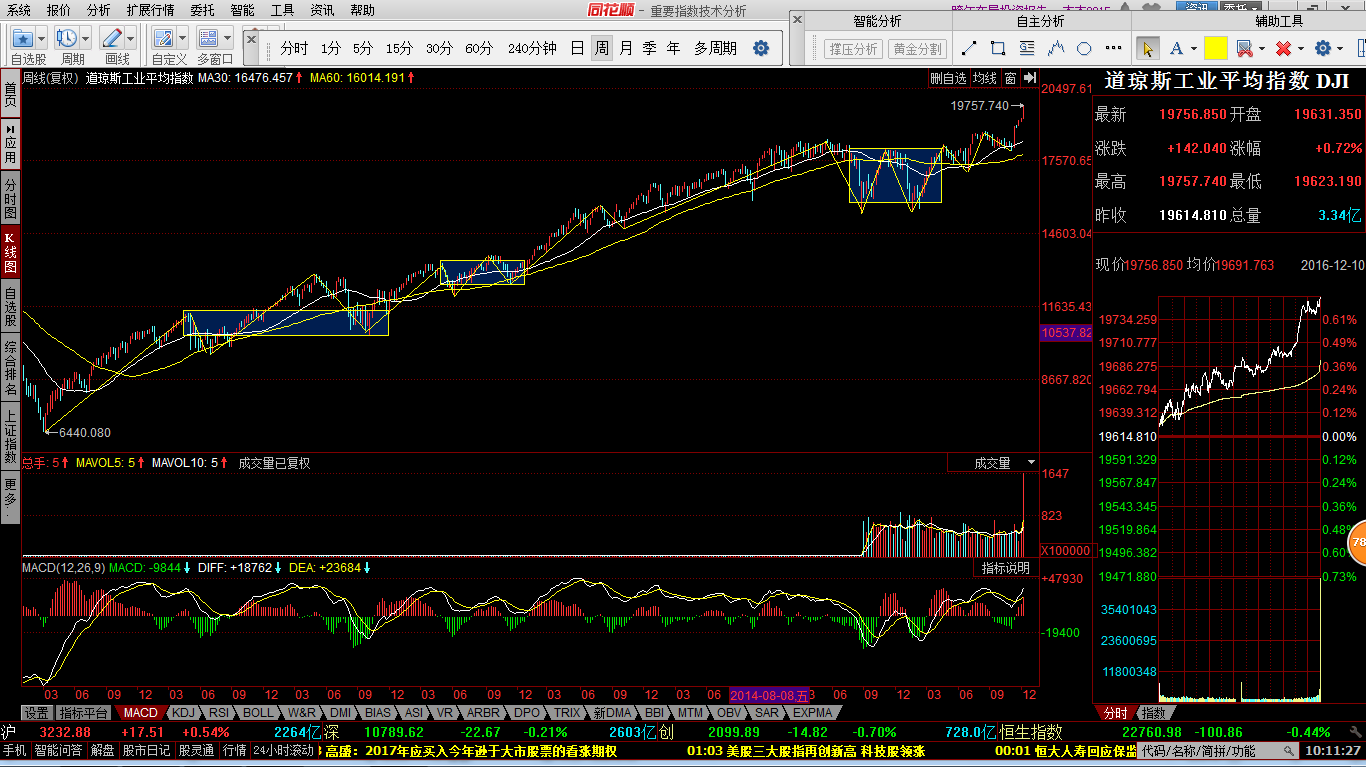This screenshot has width=1366, height=767.
Task: Select the line segment drawing tool
Action: pyautogui.click(x=968, y=48)
